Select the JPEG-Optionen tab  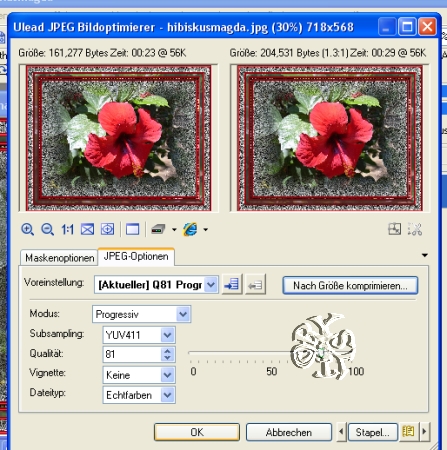coord(136,256)
